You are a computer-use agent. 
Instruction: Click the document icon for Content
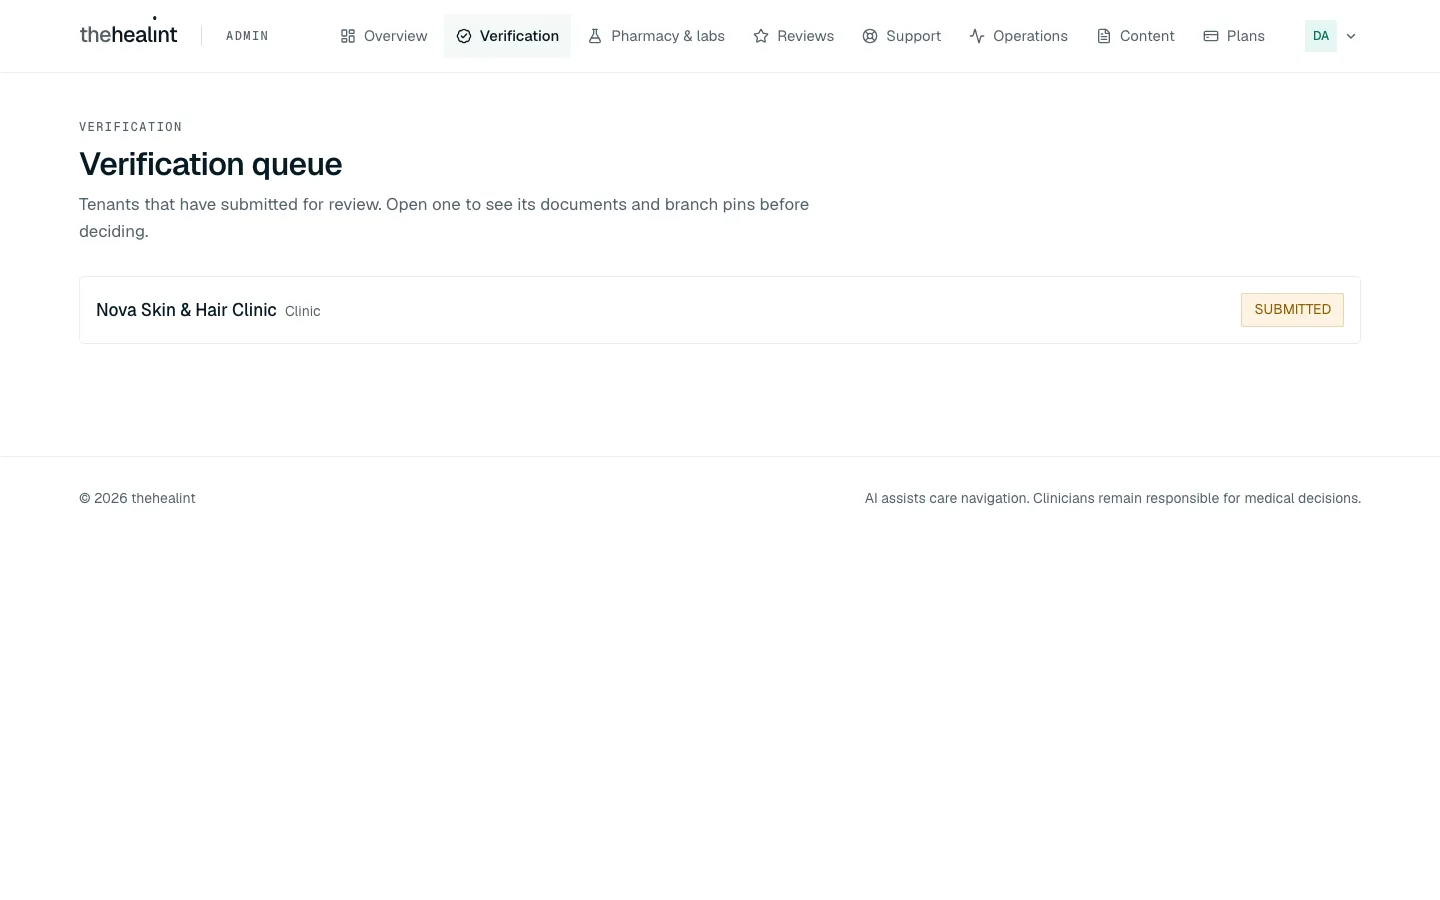[1104, 36]
